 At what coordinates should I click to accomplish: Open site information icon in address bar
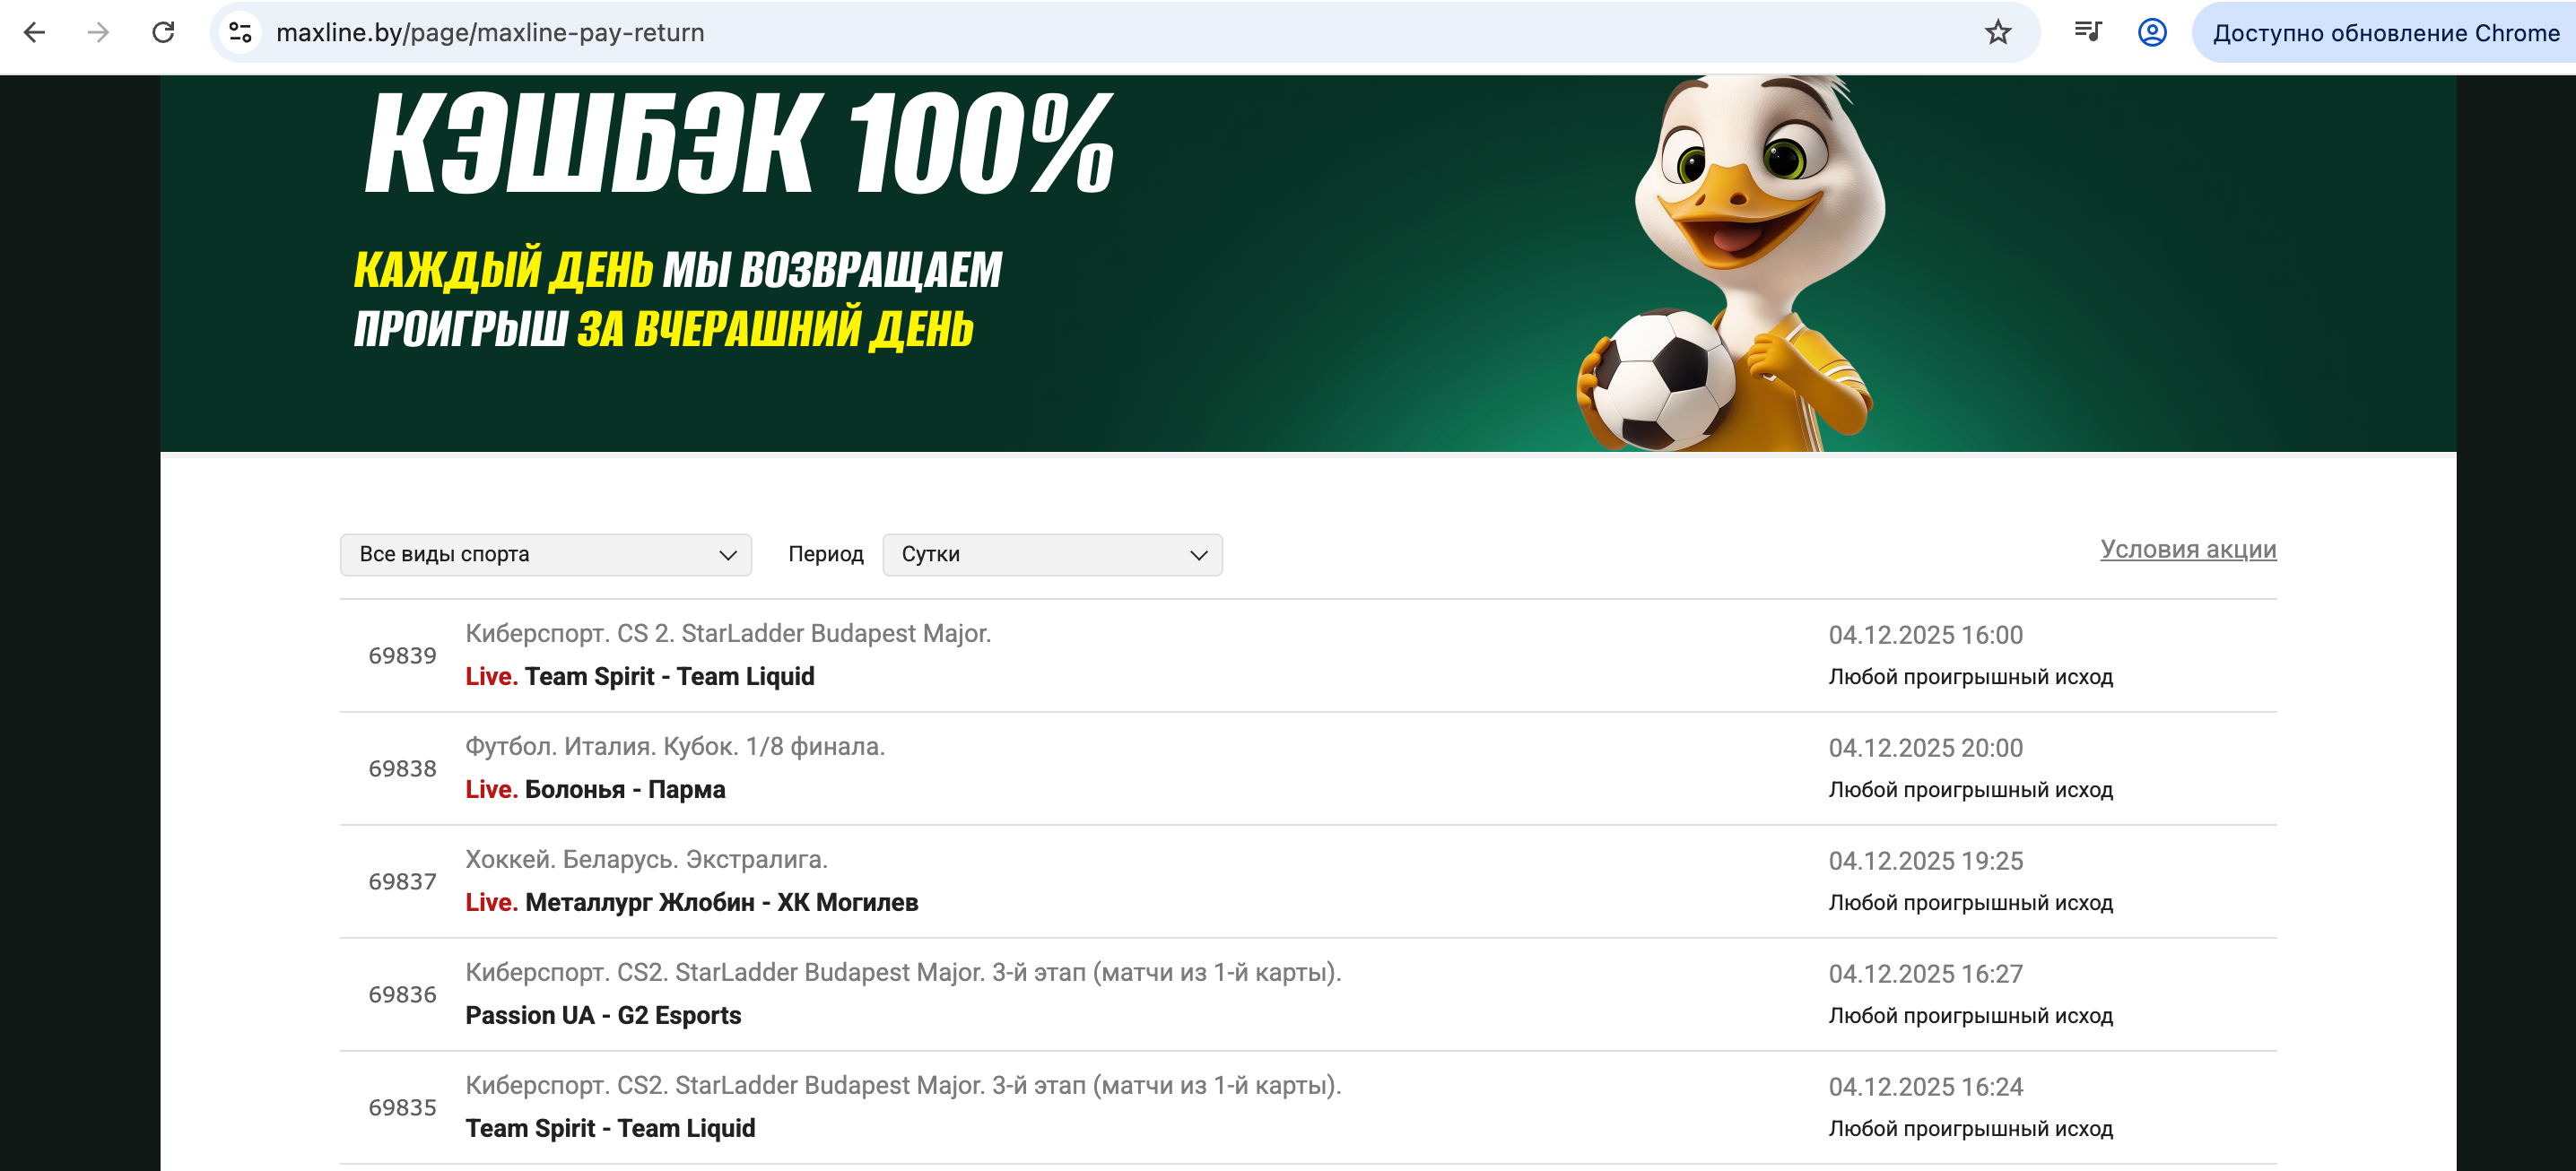coord(240,32)
